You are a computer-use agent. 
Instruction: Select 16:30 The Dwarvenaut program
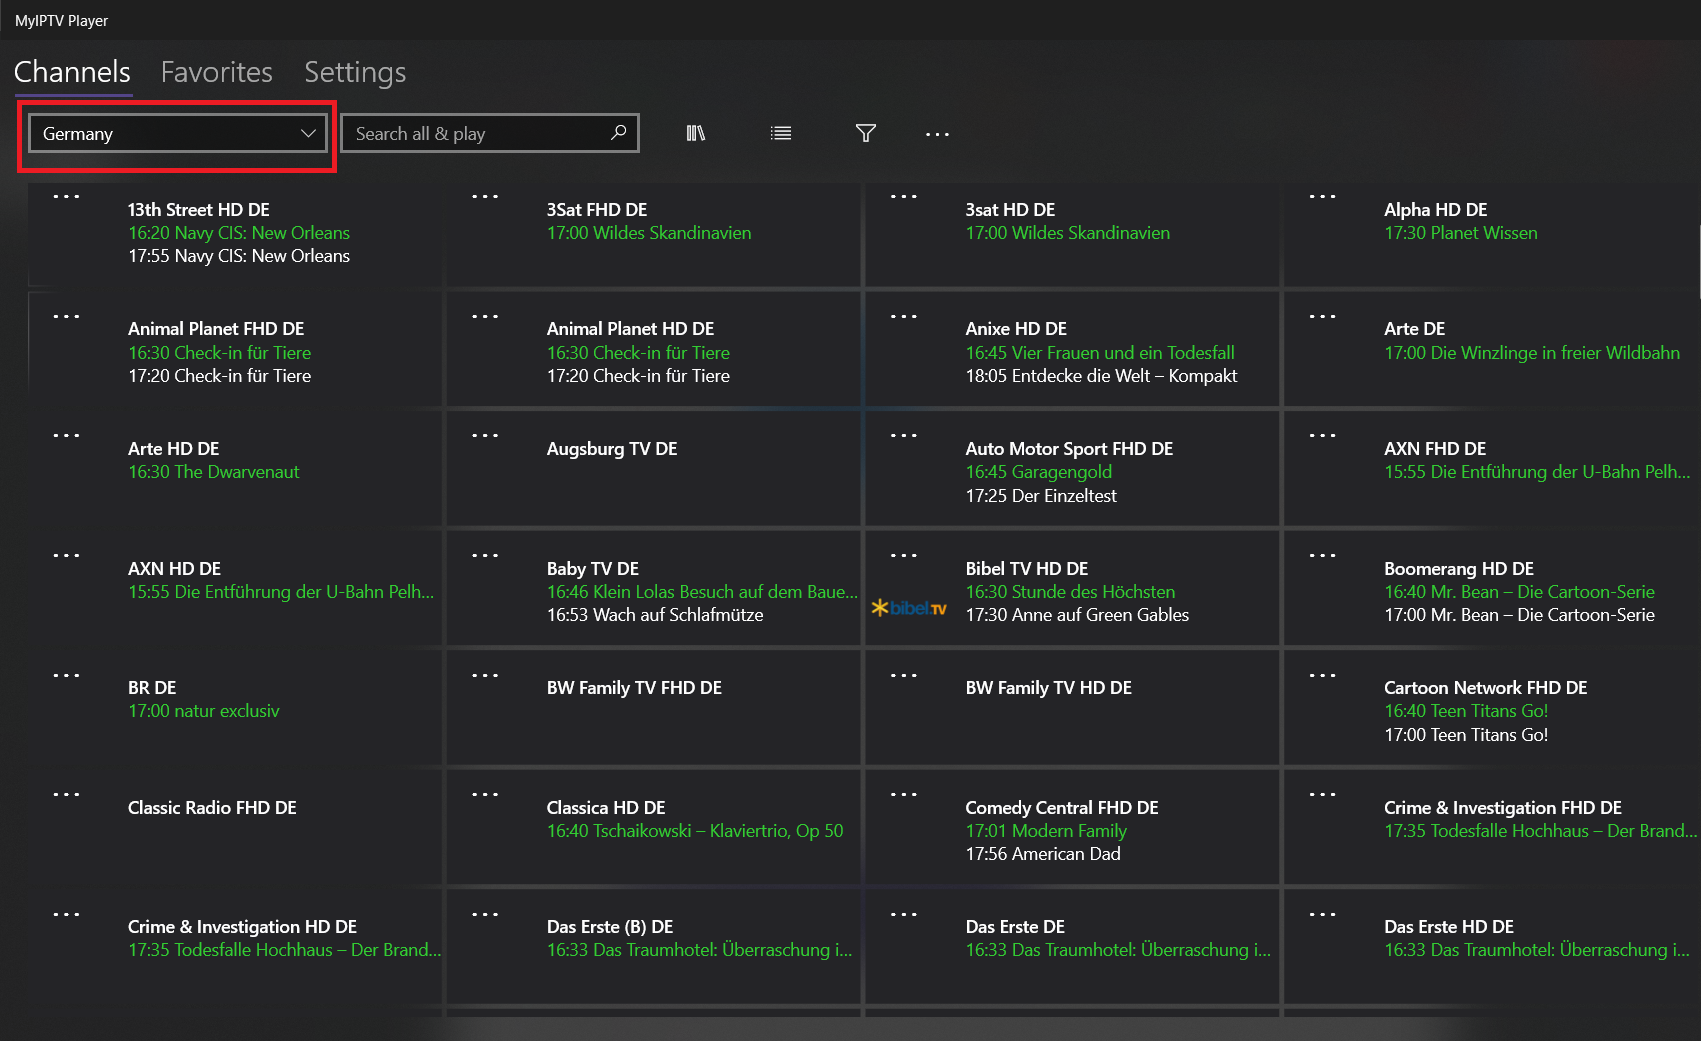(214, 472)
